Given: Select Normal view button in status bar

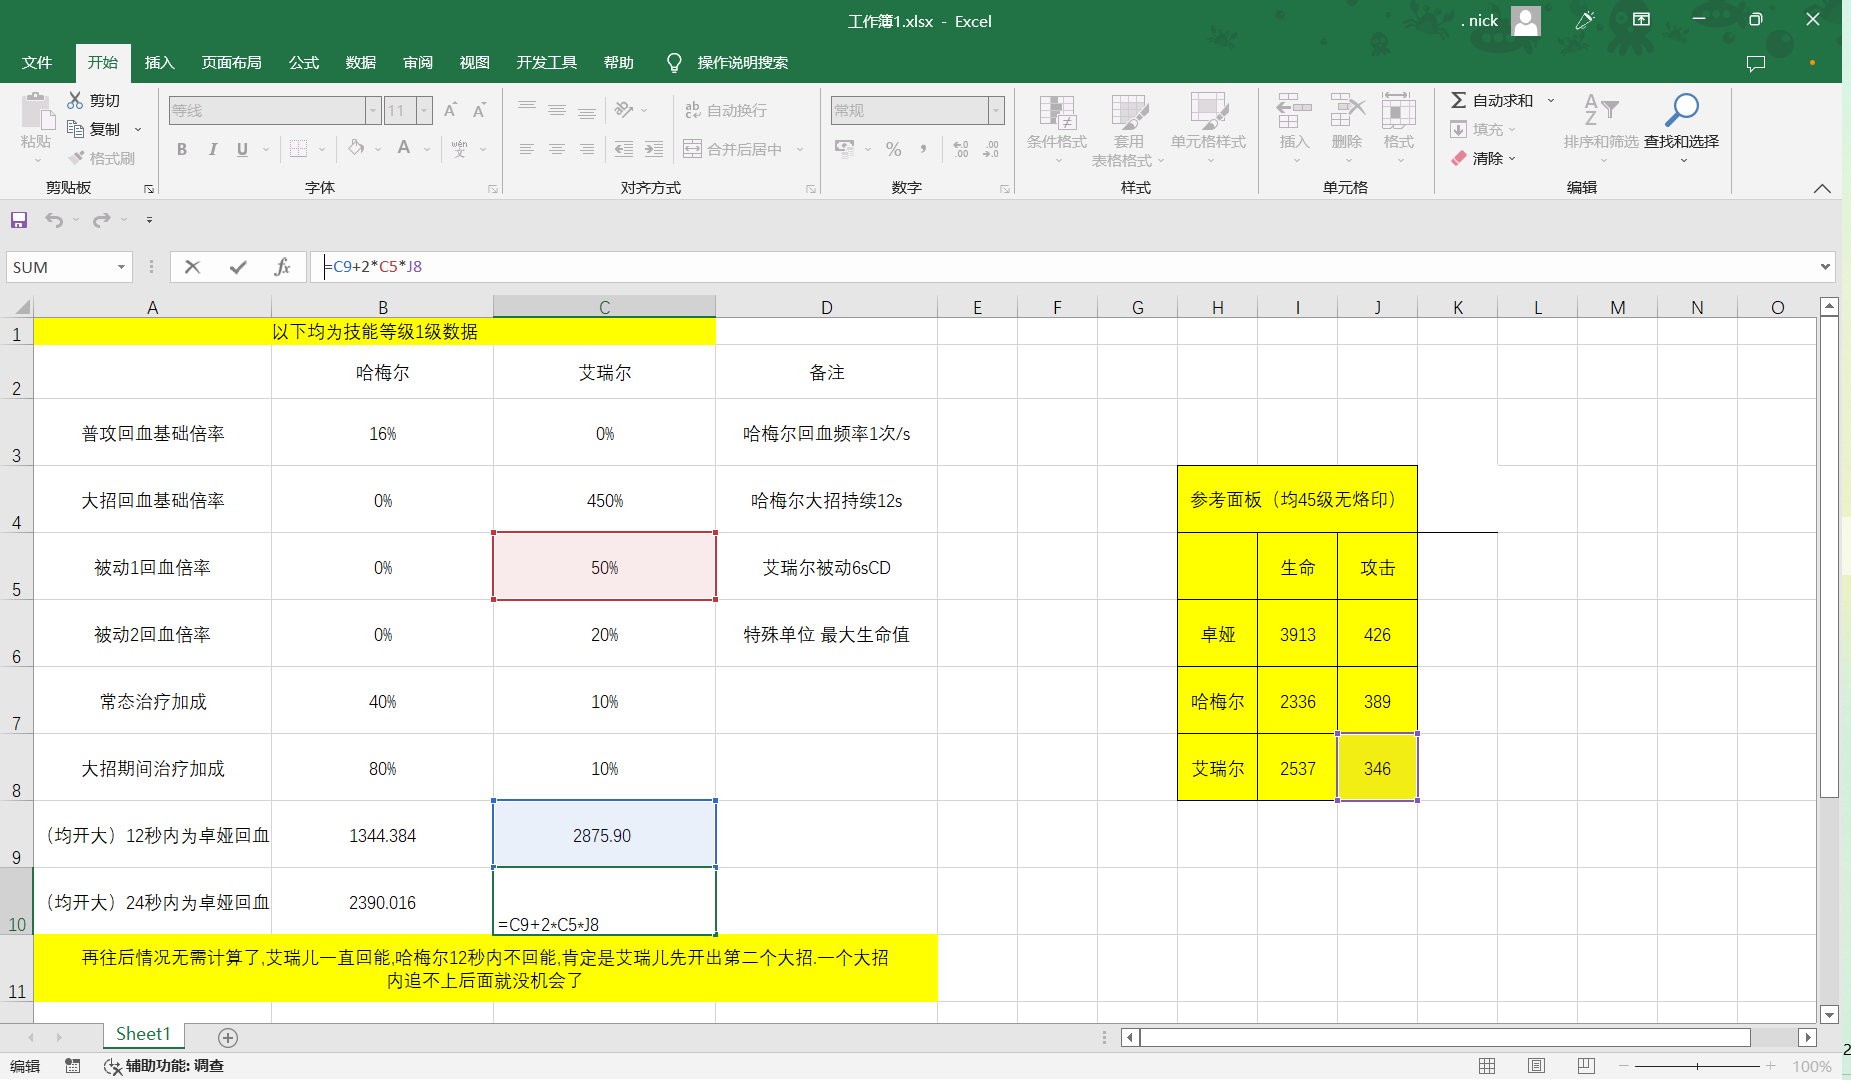Looking at the screenshot, I should tap(1487, 1066).
